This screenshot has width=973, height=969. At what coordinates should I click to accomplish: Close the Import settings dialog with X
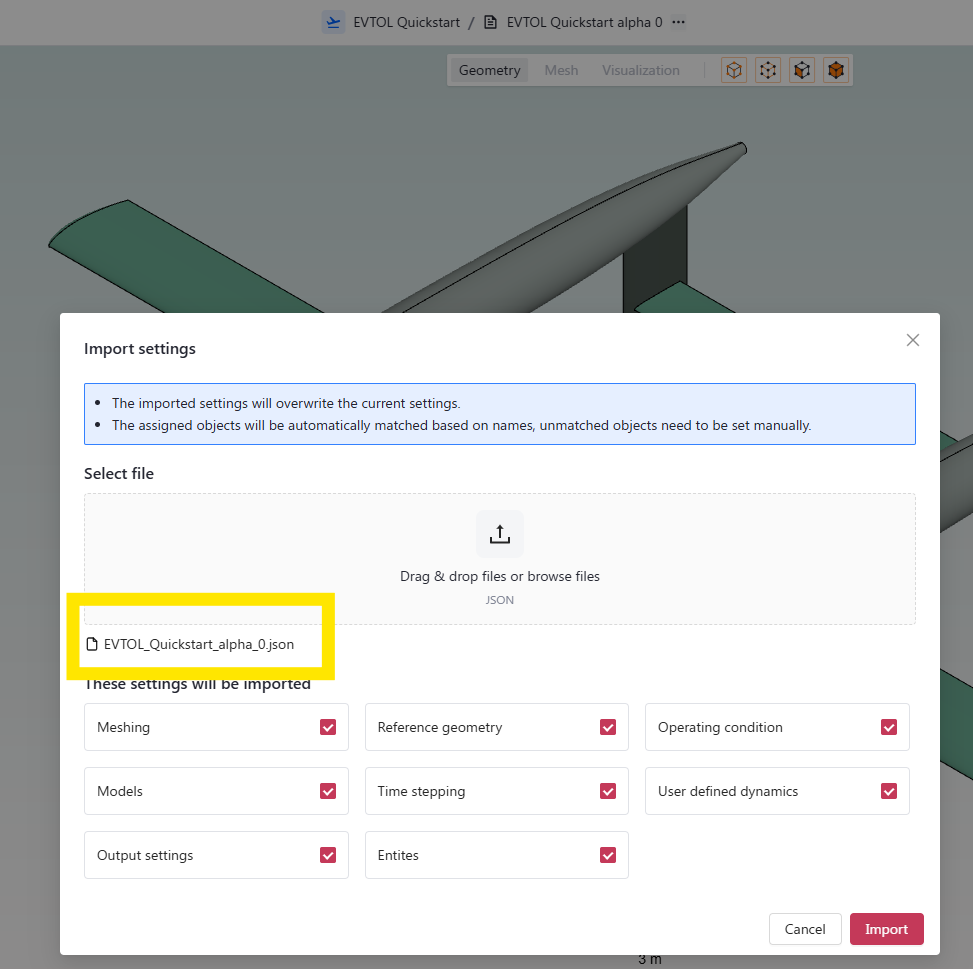(x=912, y=340)
